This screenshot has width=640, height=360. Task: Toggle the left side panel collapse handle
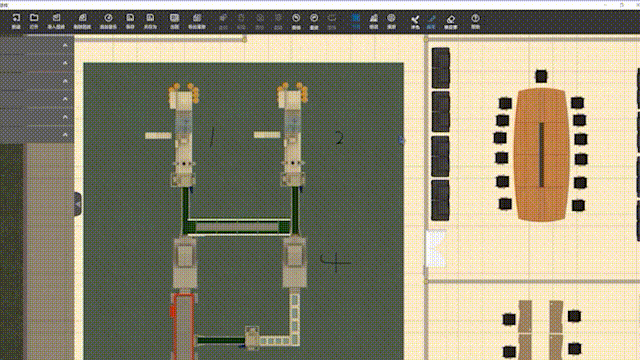[x=78, y=204]
